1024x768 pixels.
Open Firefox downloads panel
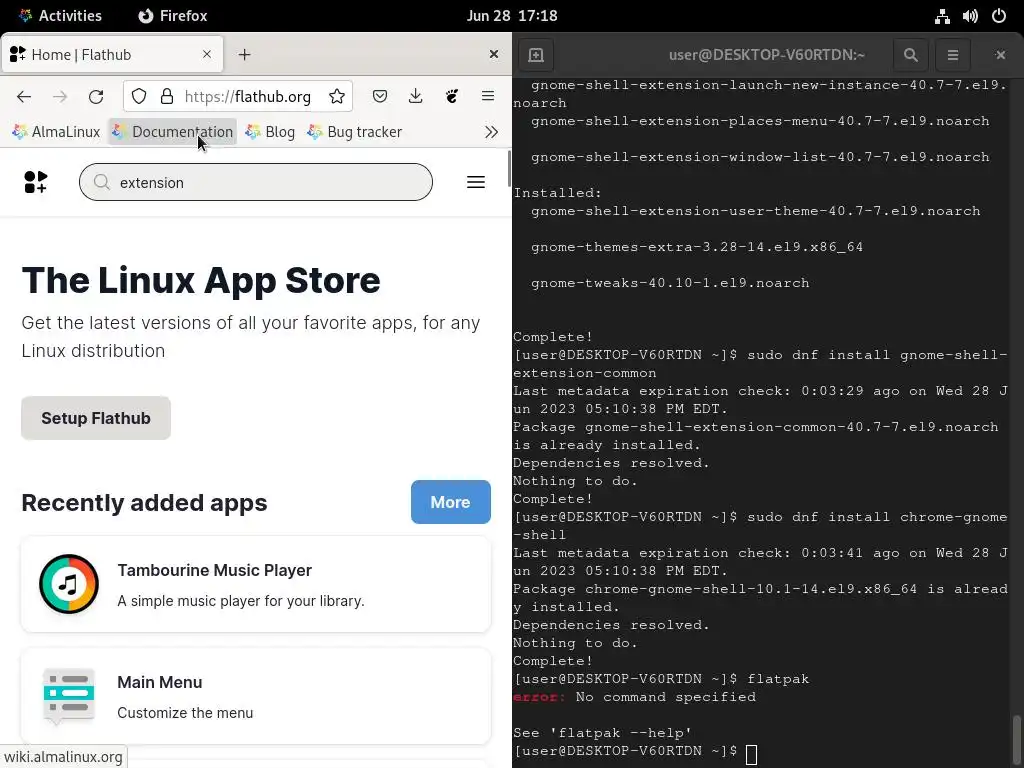coord(415,97)
